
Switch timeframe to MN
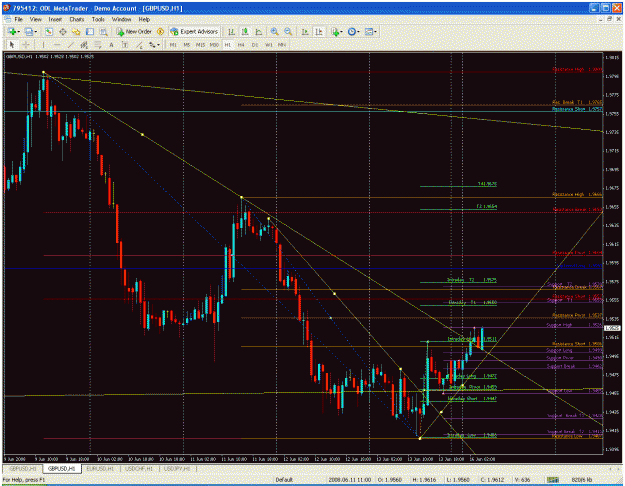pyautogui.click(x=282, y=45)
